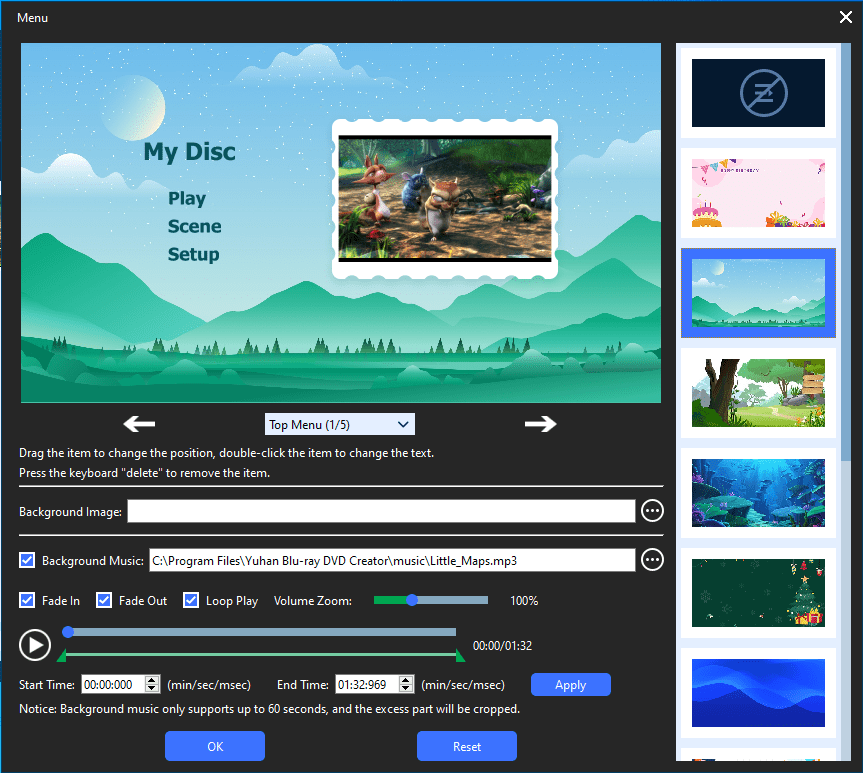Click the Start Time input field
863x773 pixels.
(114, 684)
